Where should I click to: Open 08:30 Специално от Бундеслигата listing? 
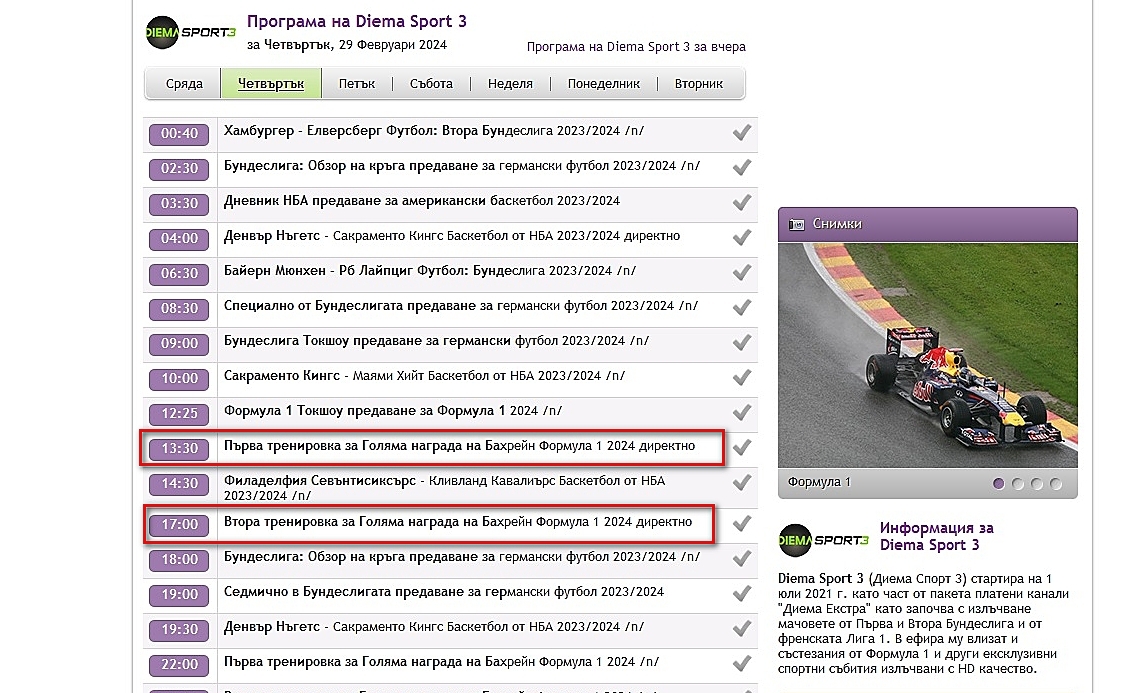[x=461, y=306]
